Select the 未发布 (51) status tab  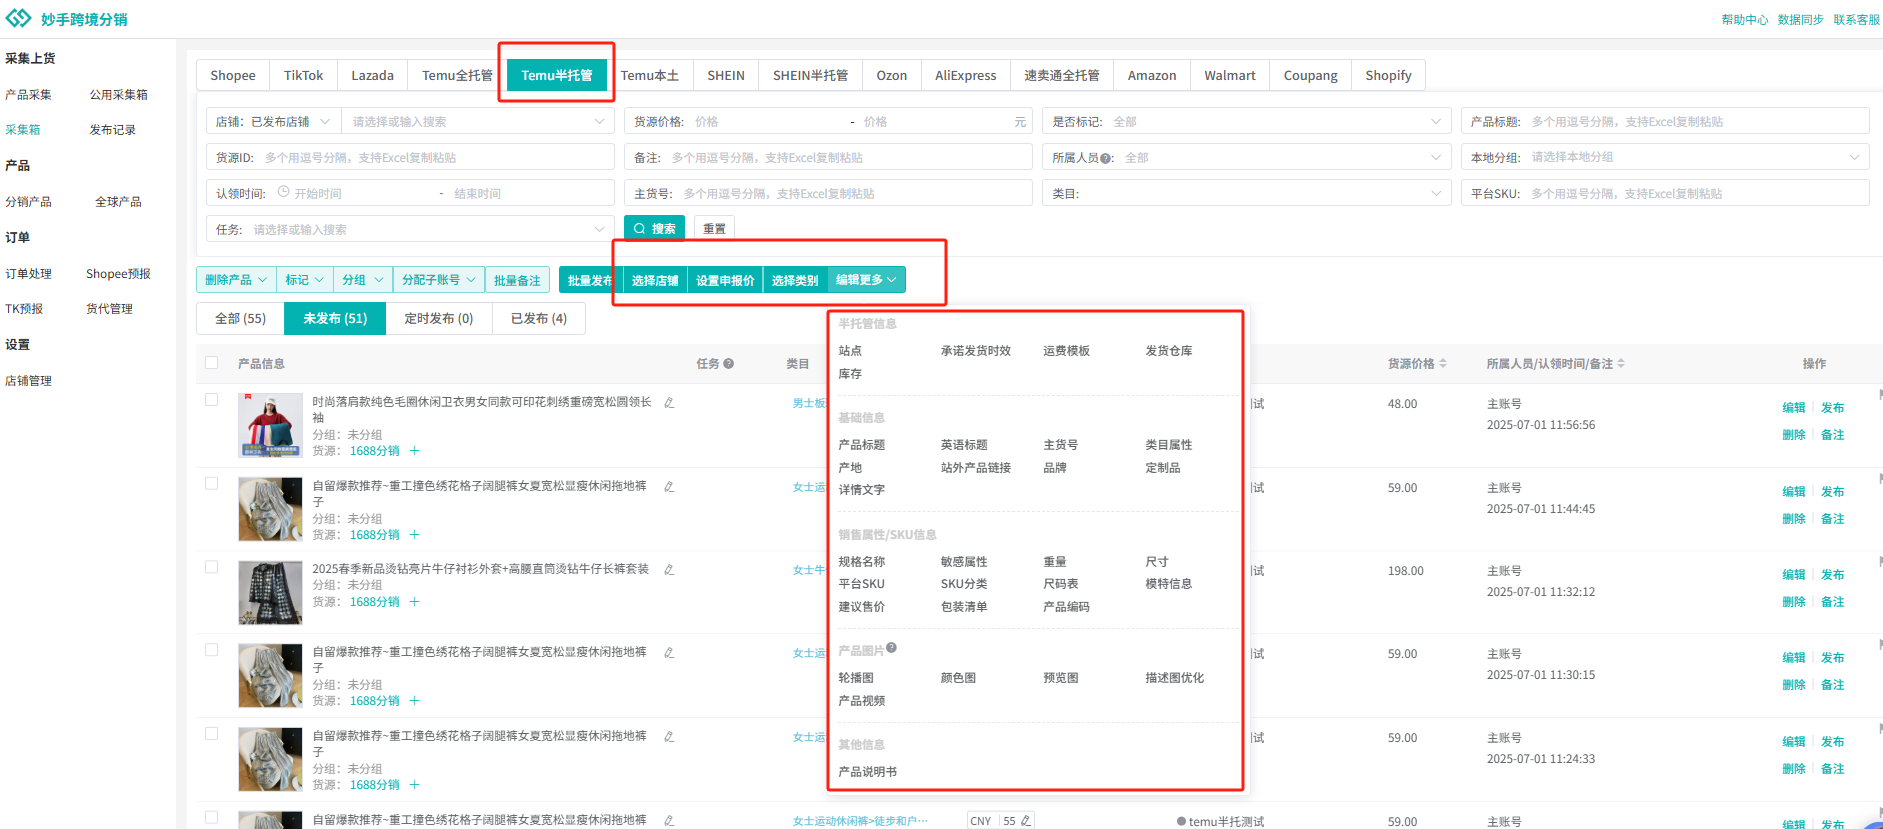click(x=335, y=318)
